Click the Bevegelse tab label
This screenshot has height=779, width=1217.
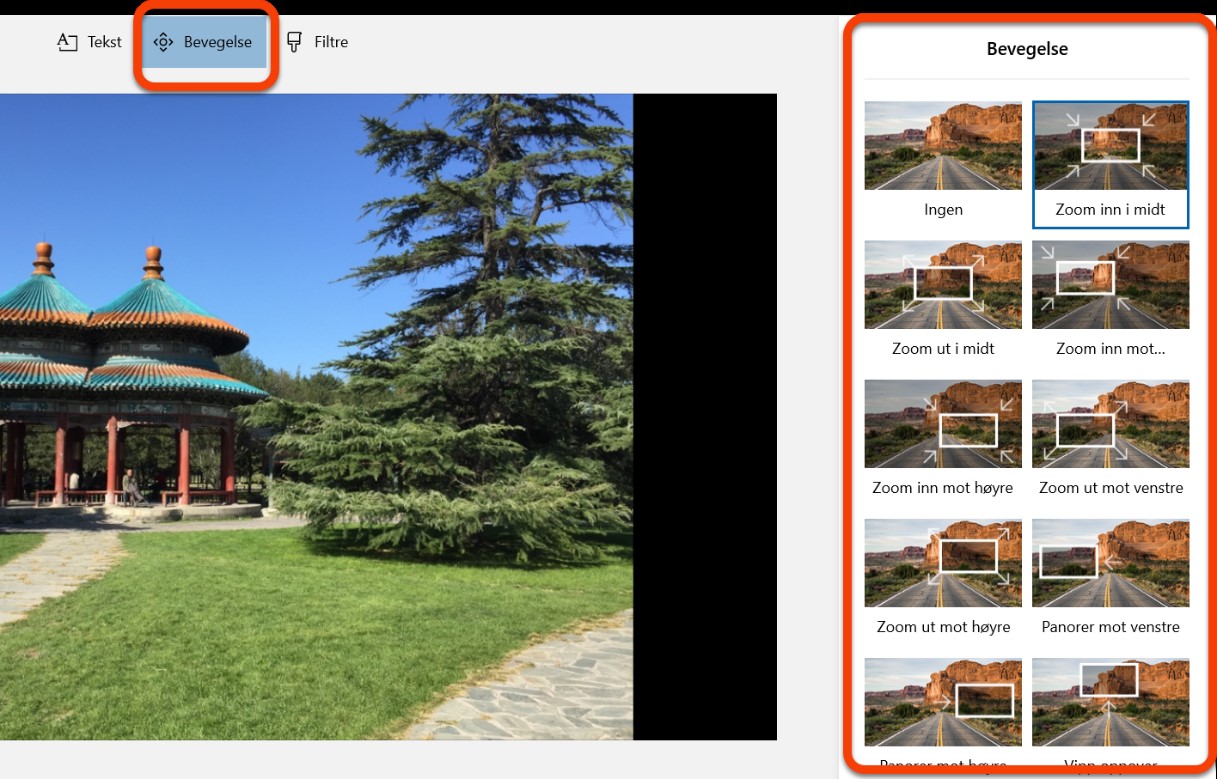click(x=218, y=42)
